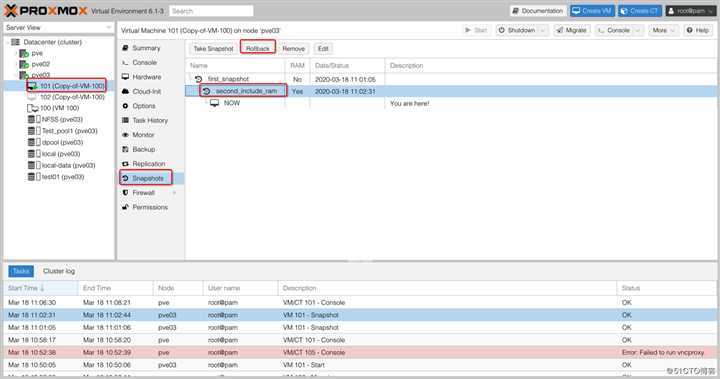Click the VM 102 monitor icon

[32, 97]
